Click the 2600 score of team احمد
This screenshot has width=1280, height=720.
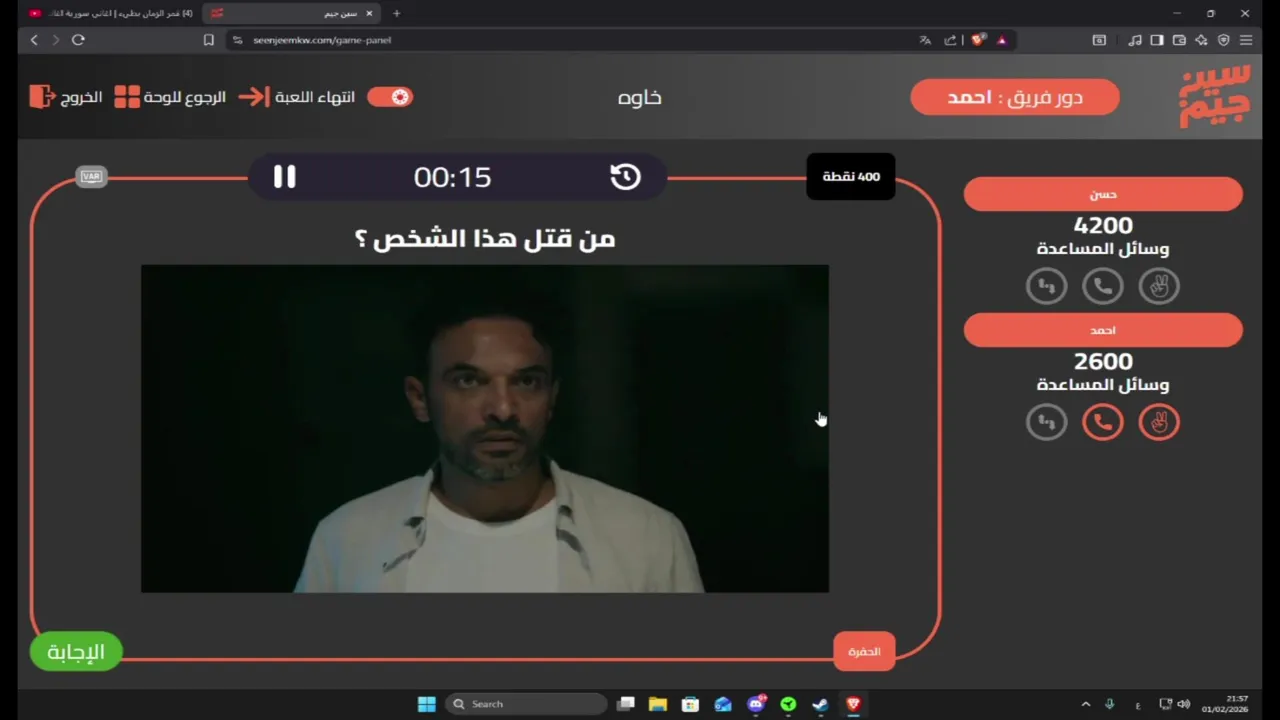click(x=1103, y=362)
